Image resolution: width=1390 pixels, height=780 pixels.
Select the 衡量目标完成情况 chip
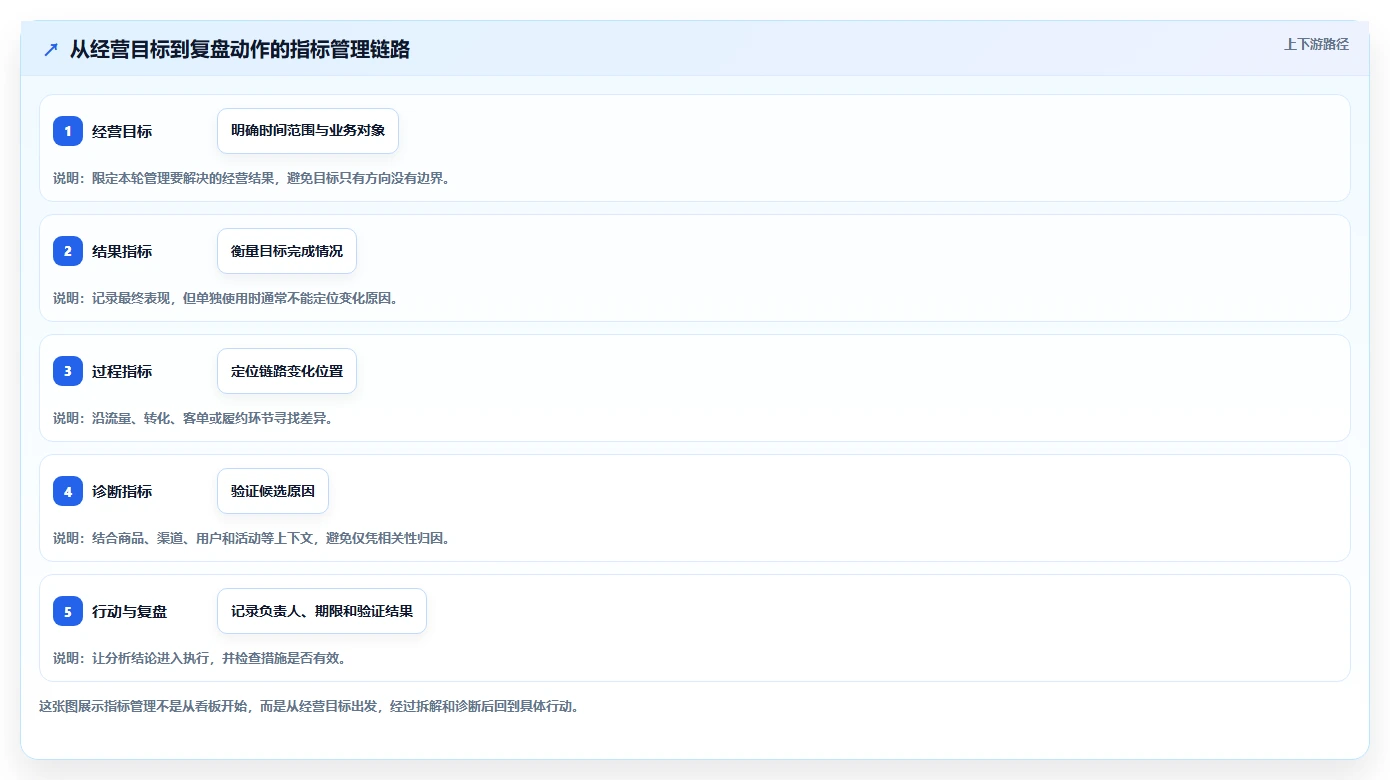[x=287, y=251]
